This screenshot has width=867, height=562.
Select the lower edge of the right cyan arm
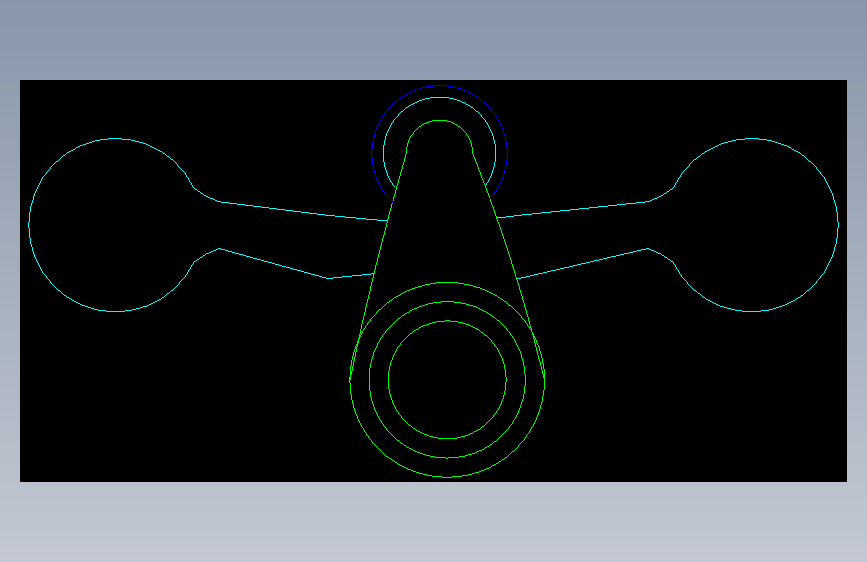pos(582,264)
